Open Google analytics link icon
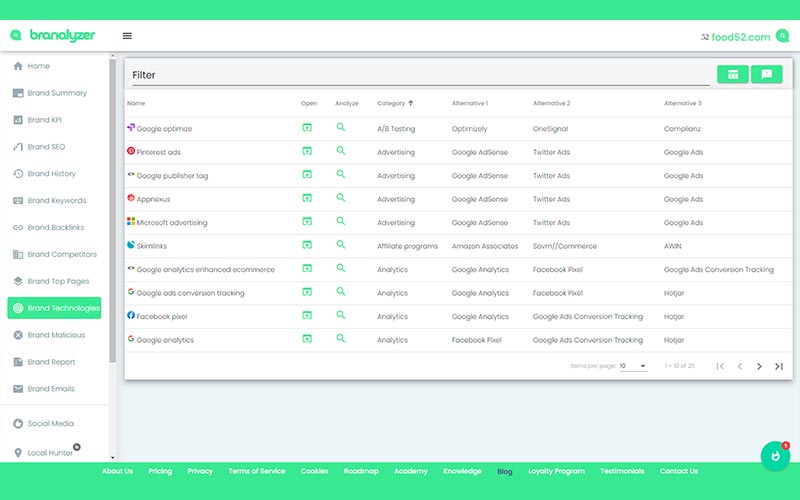 coord(307,339)
